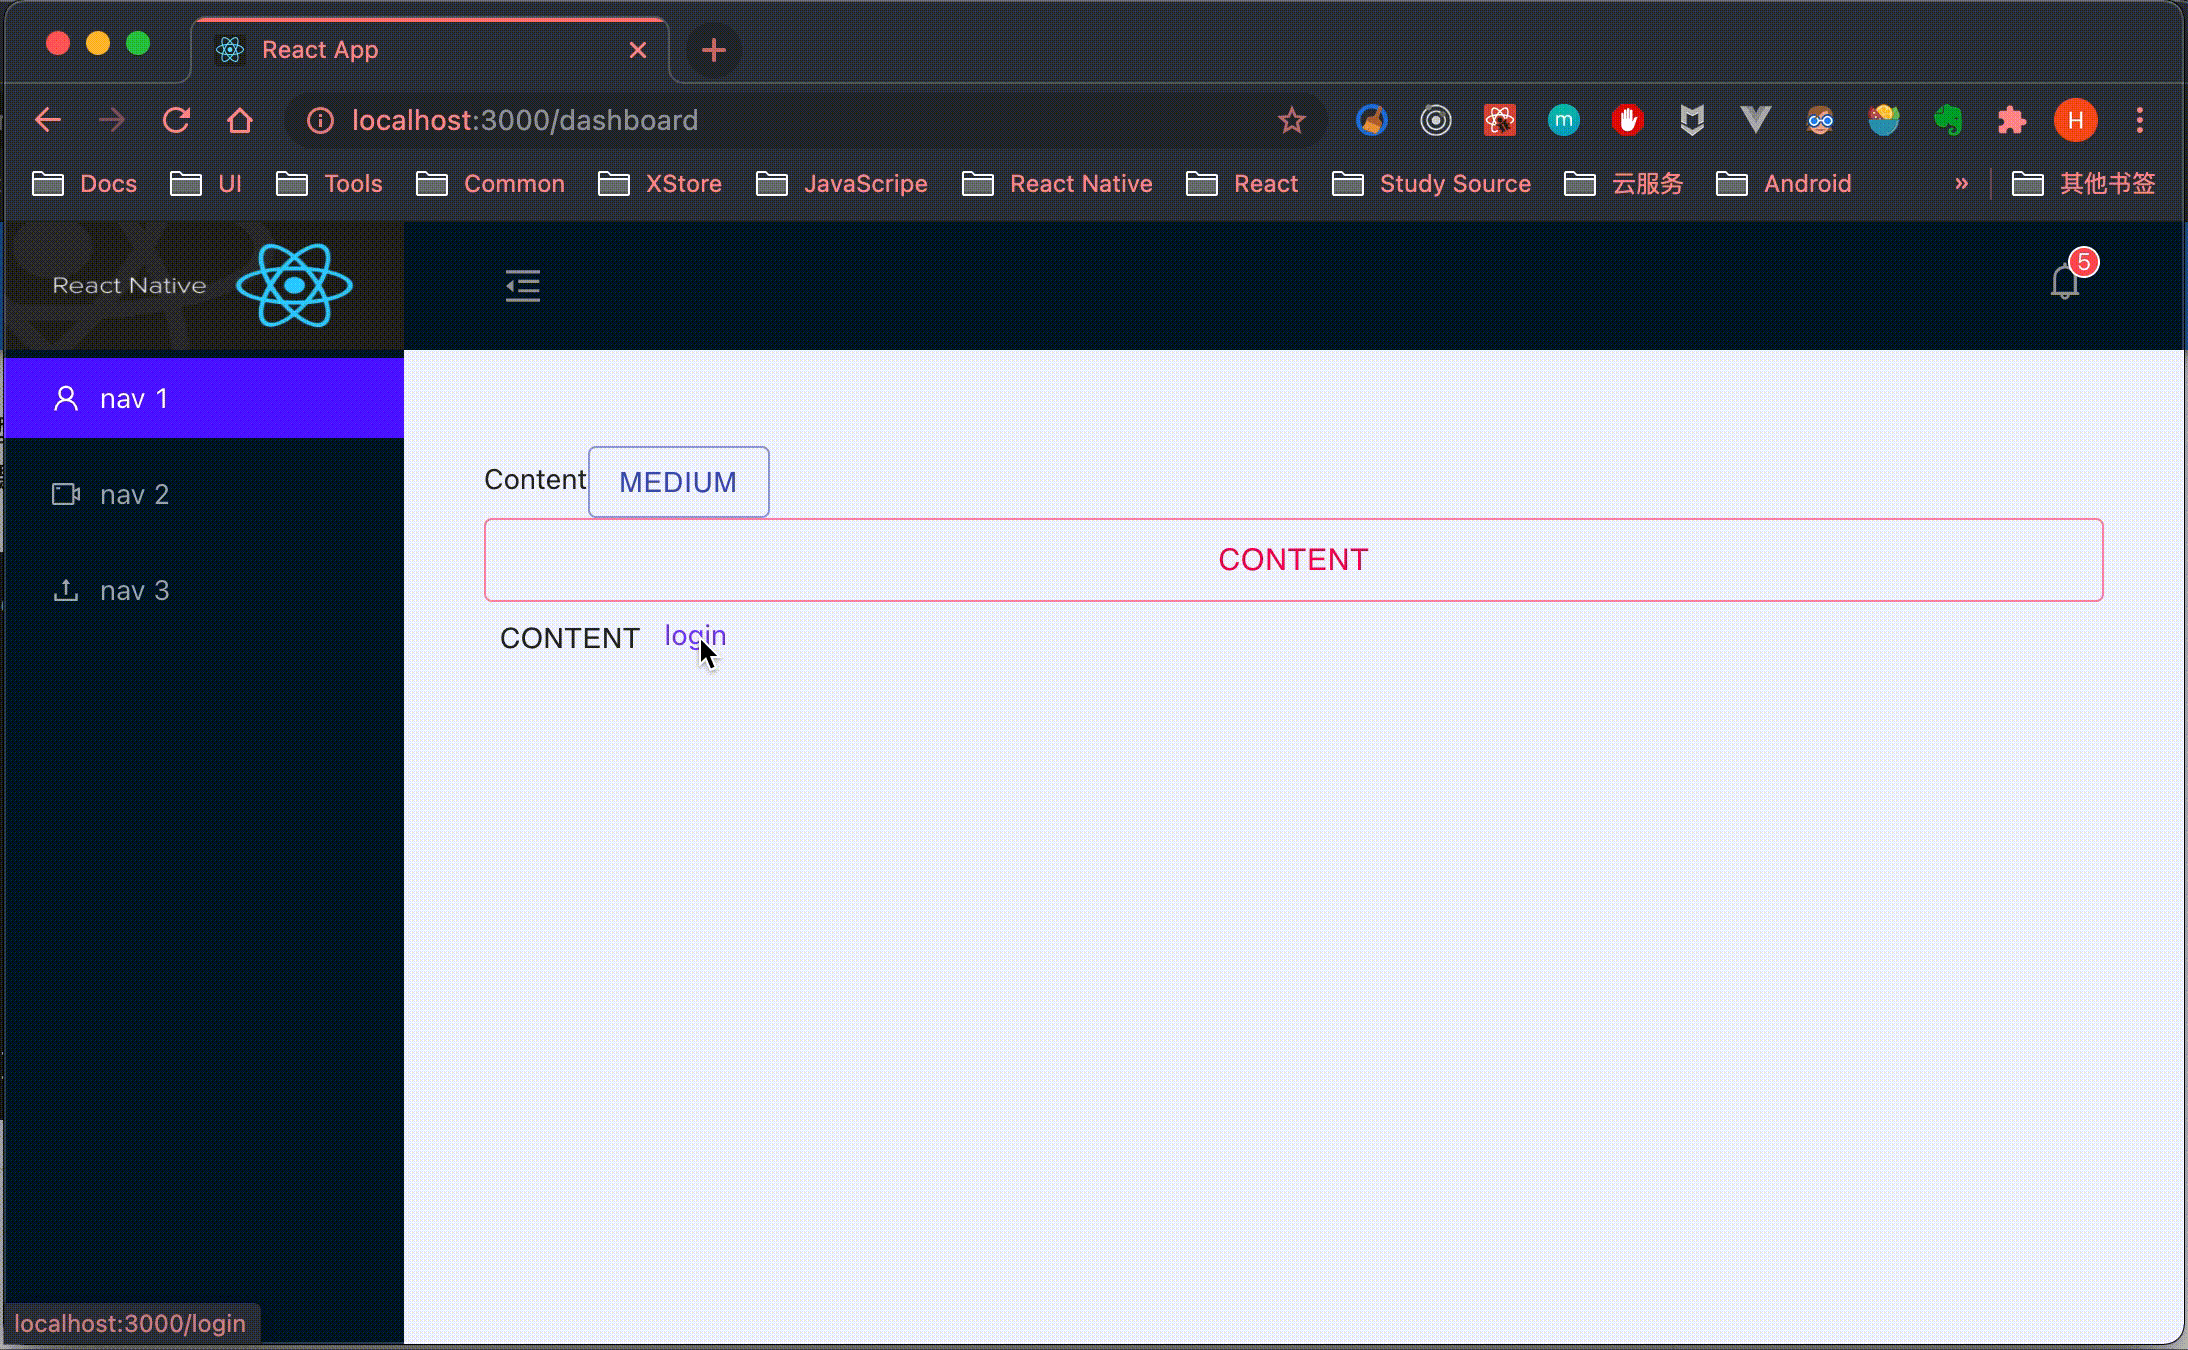Viewport: 2188px width, 1350px height.
Task: Click the login link
Action: click(694, 634)
